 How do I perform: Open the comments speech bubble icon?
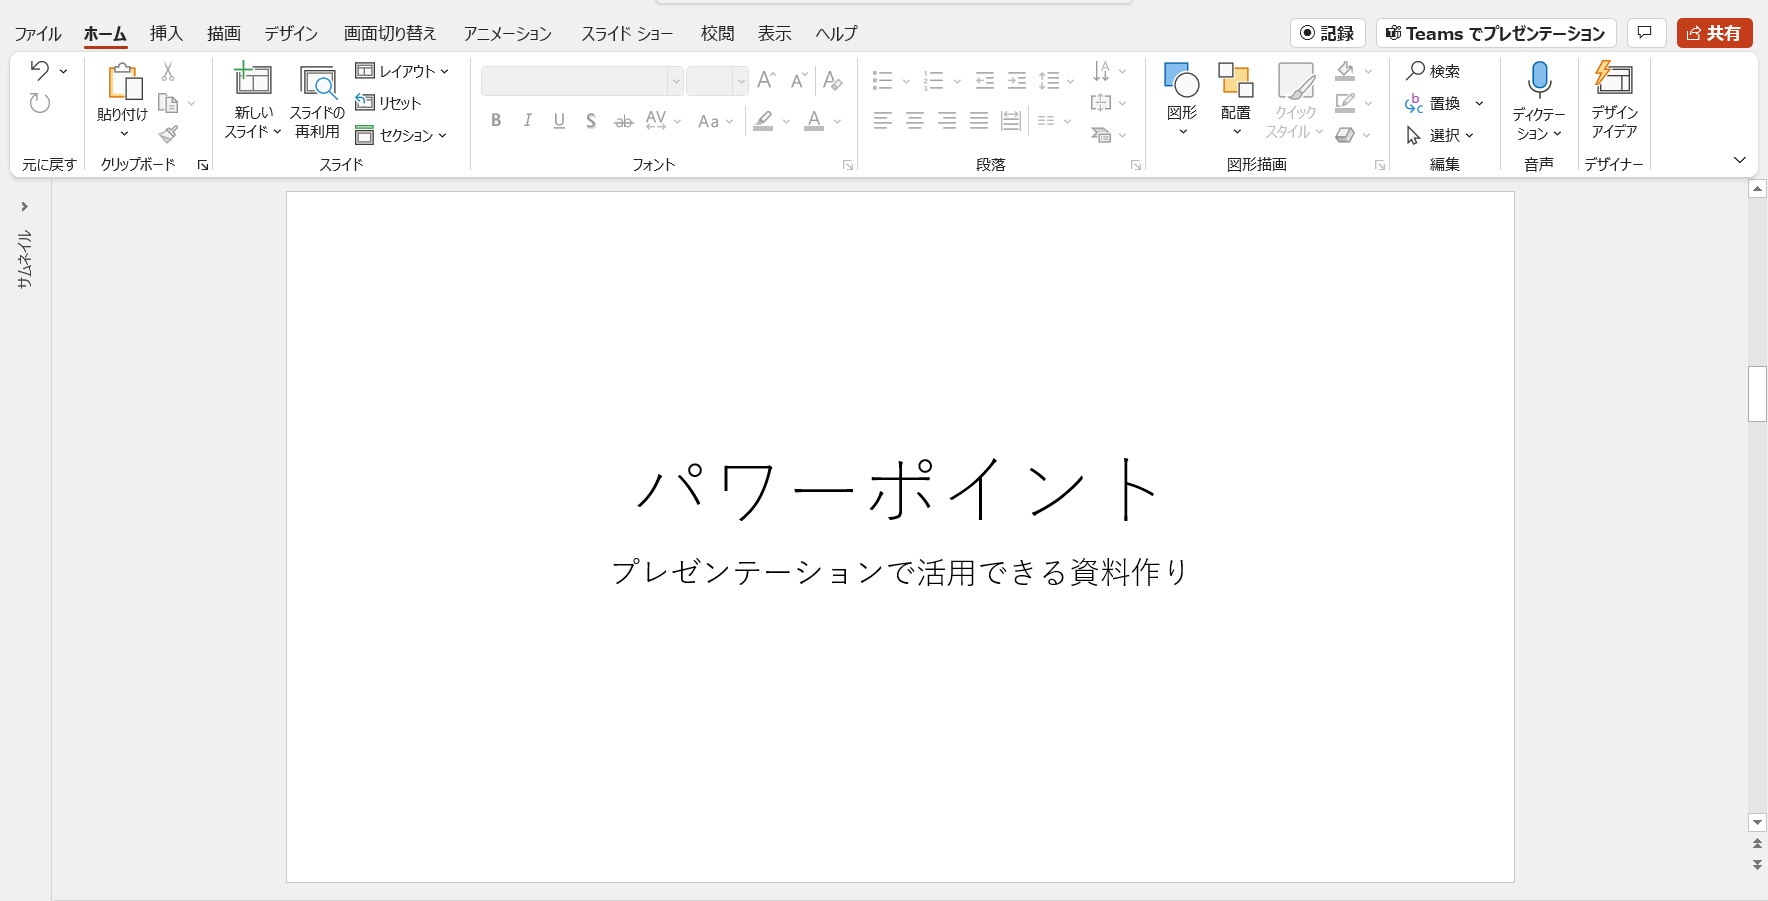[x=1645, y=33]
